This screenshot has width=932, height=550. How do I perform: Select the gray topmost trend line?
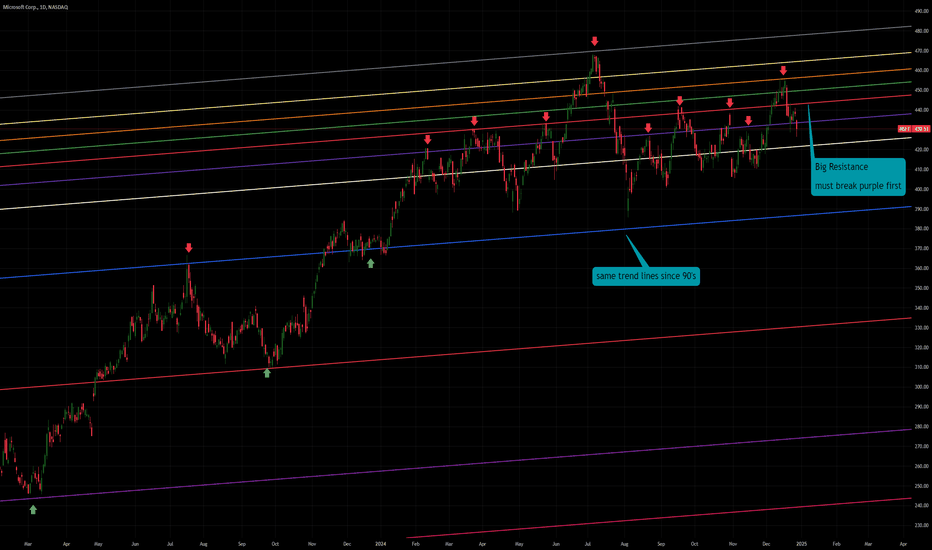[x=455, y=62]
